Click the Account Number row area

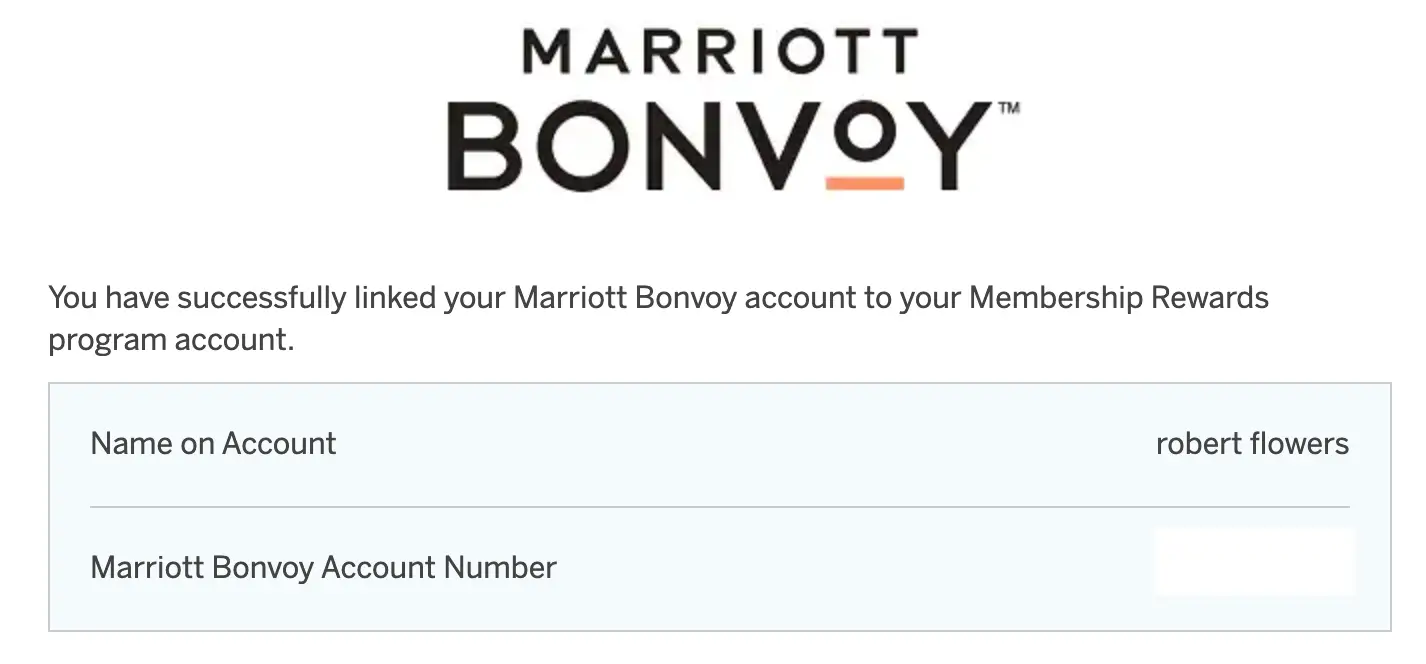coord(719,568)
